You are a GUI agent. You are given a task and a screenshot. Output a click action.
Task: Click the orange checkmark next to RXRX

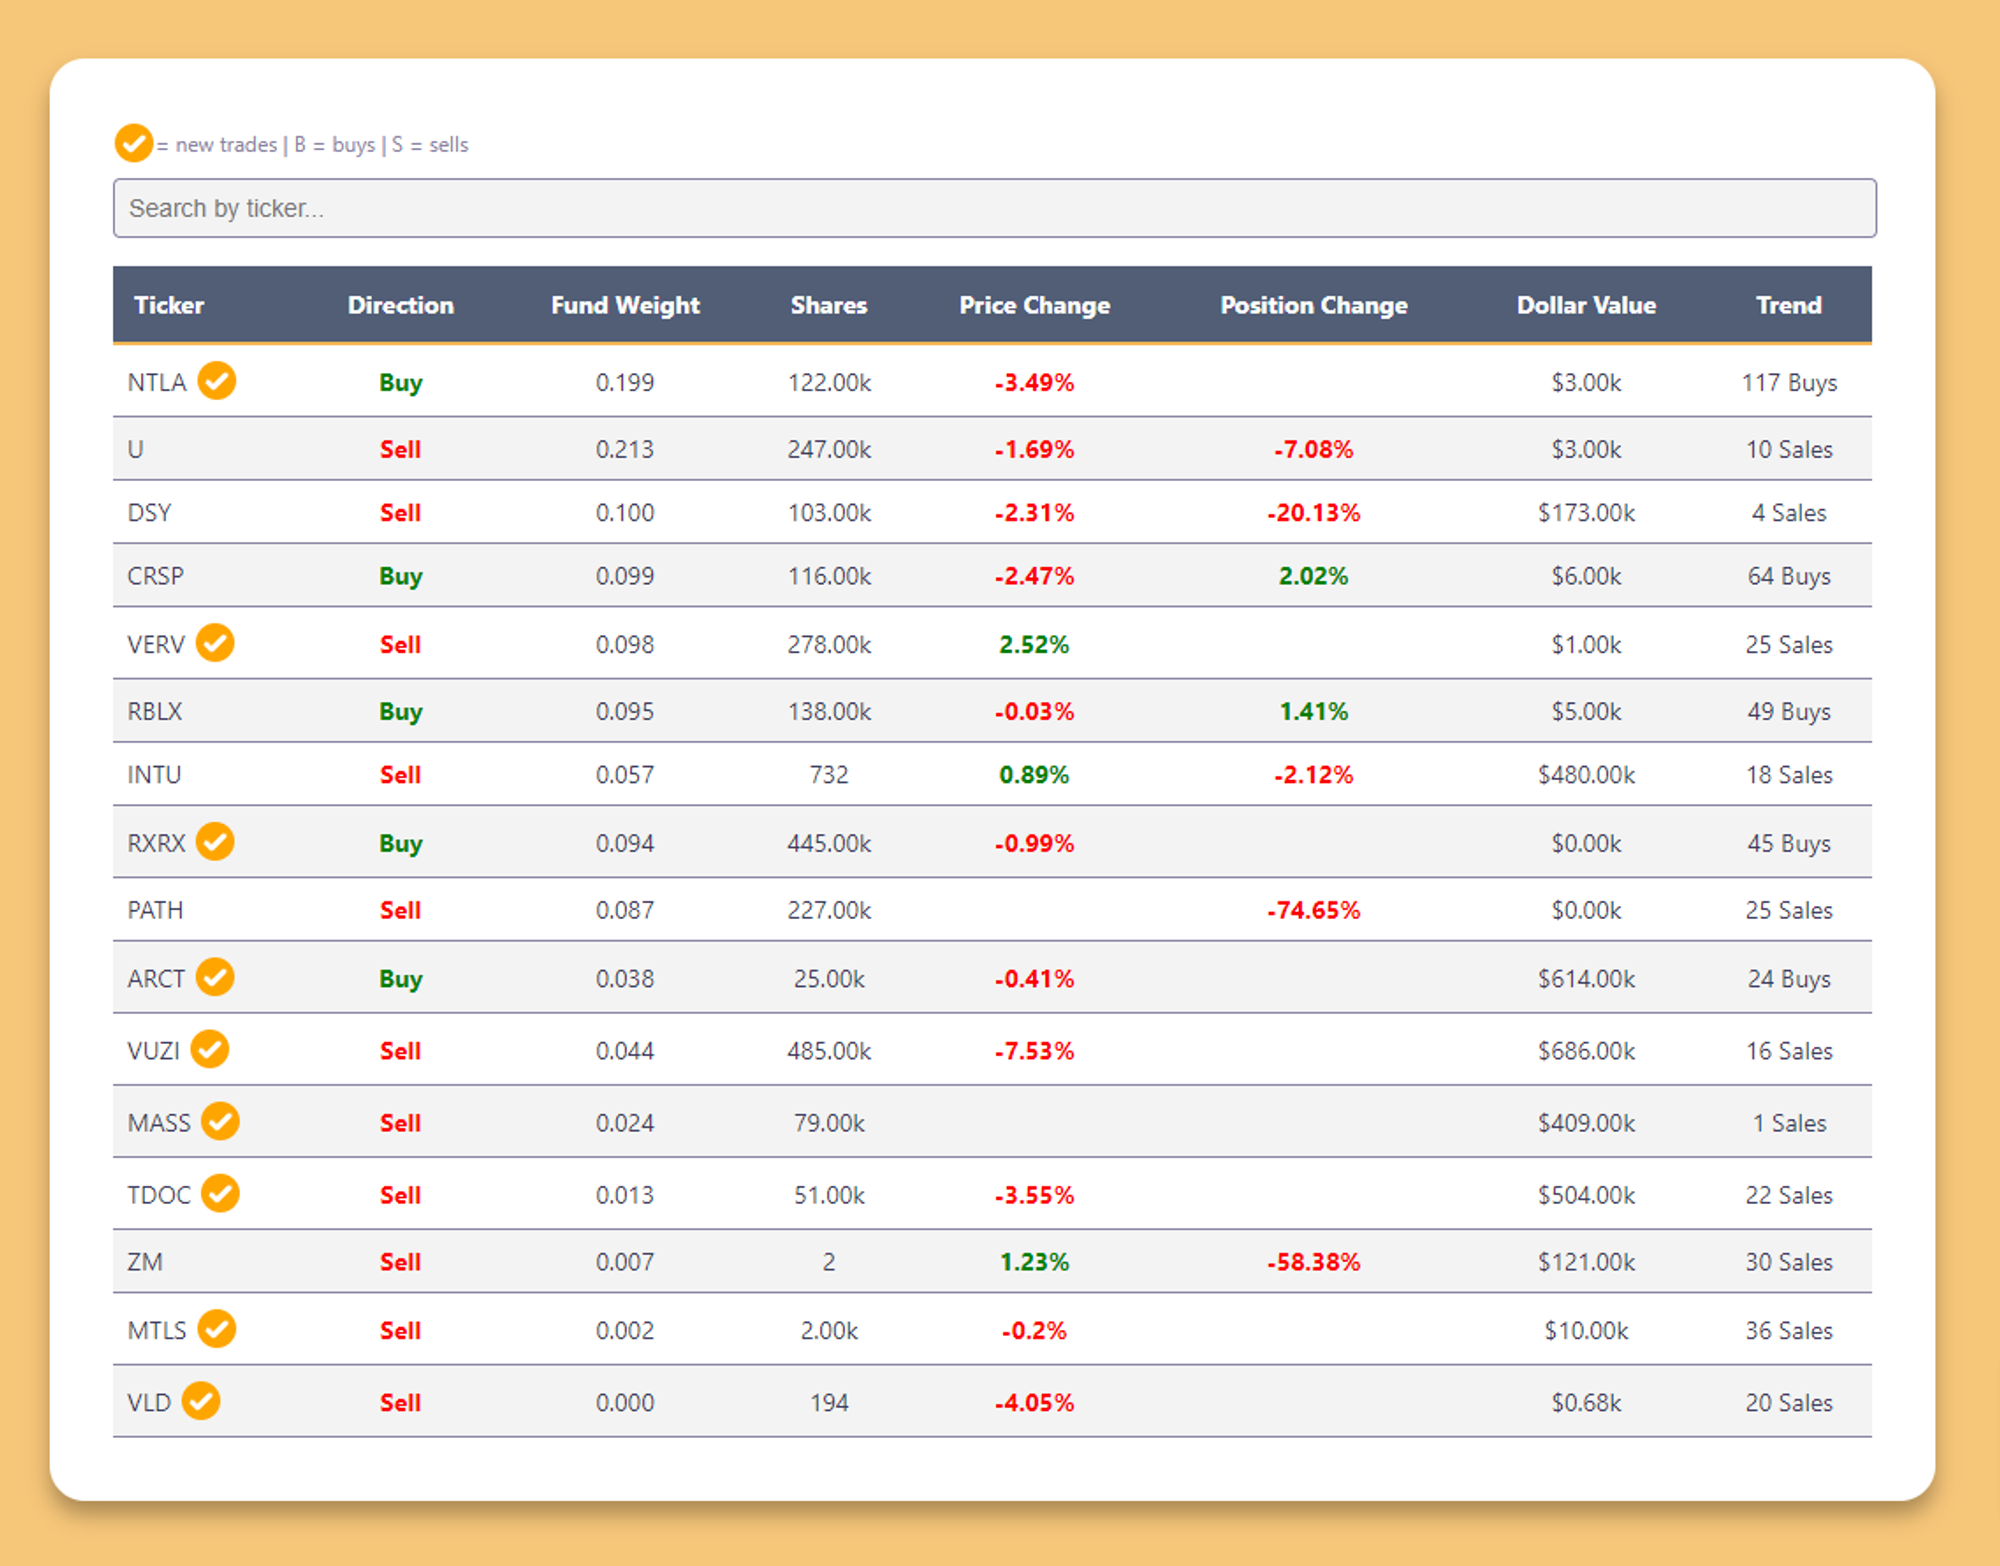(215, 842)
